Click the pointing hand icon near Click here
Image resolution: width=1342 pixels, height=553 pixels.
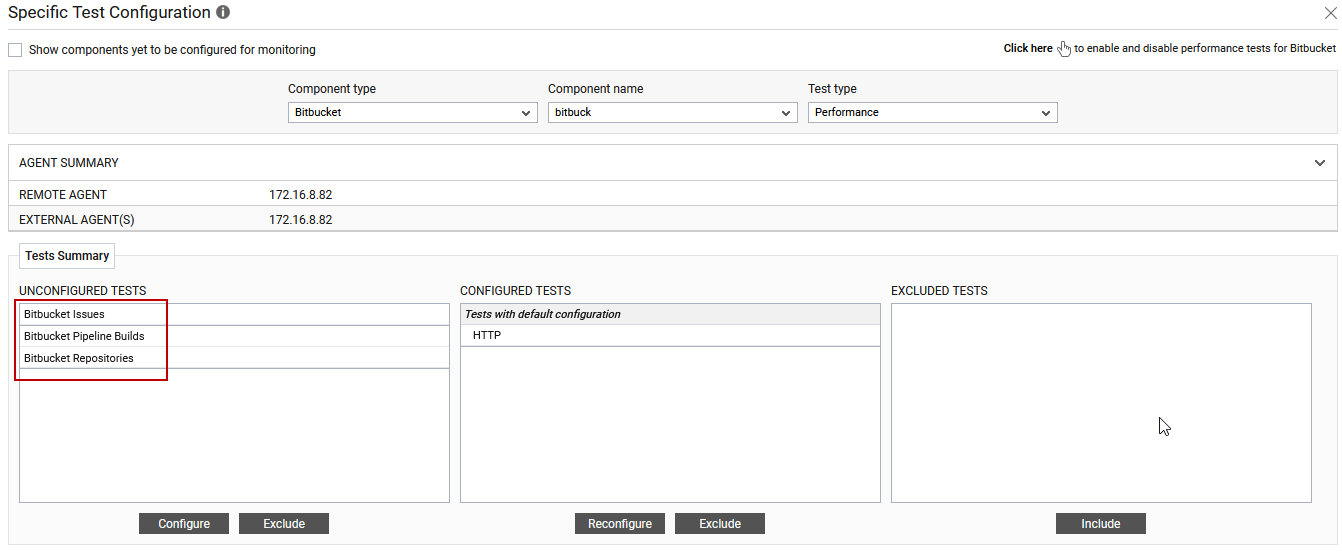pyautogui.click(x=1064, y=49)
